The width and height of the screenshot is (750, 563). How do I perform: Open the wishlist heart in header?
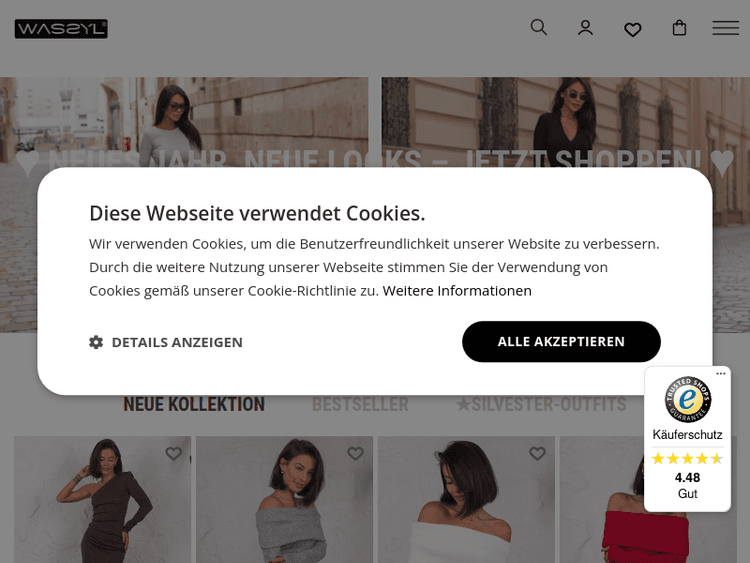click(632, 30)
